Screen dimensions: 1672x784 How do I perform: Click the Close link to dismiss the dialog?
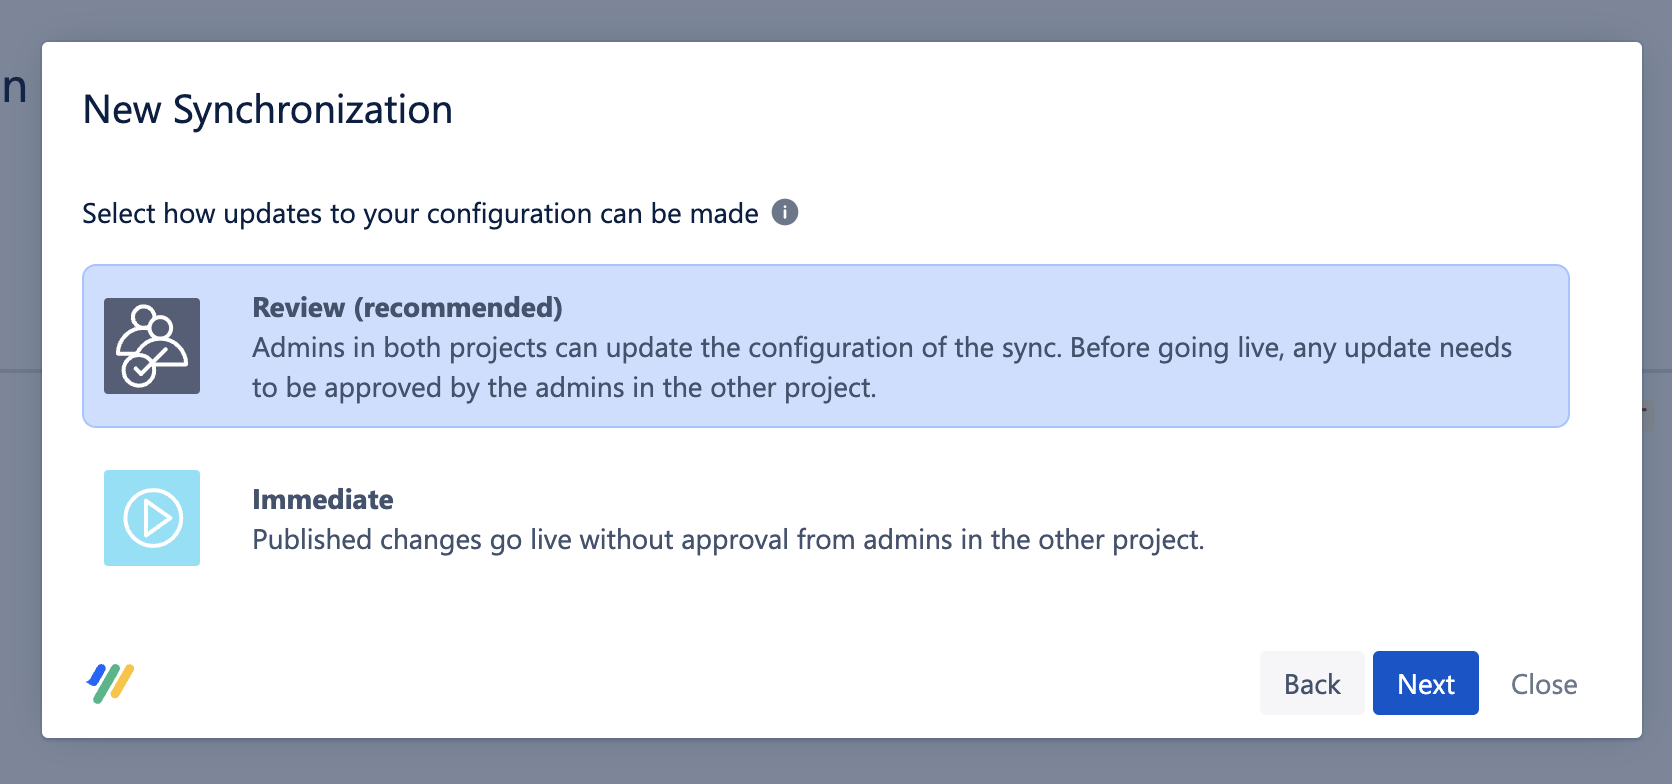point(1543,683)
